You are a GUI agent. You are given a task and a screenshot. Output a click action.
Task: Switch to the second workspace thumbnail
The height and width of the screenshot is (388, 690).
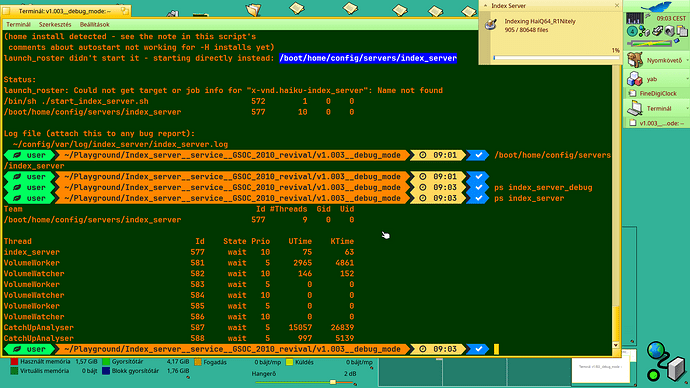click(474, 372)
